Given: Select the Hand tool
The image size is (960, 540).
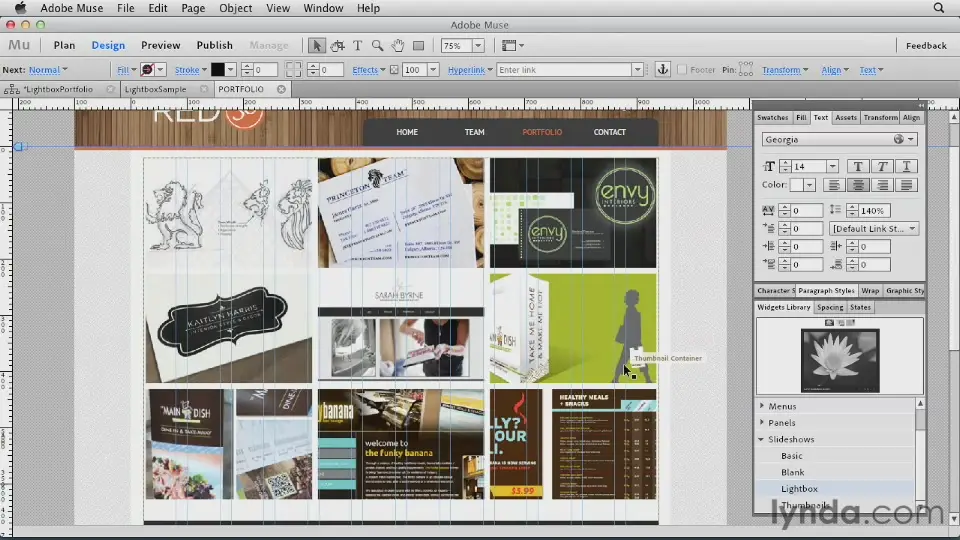Looking at the screenshot, I should pyautogui.click(x=398, y=45).
